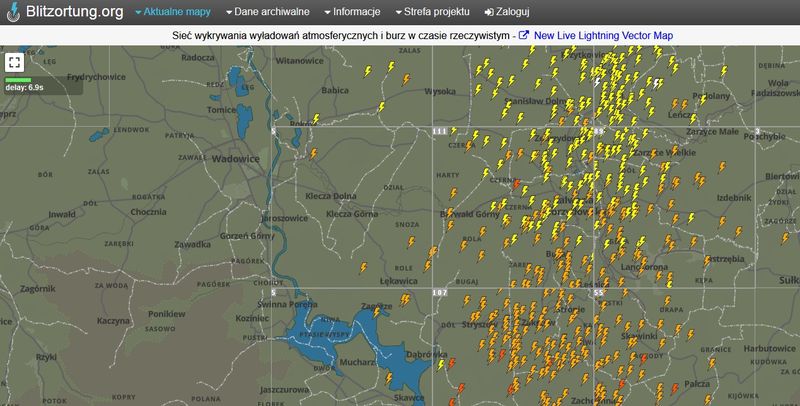Click the orange lightning marker above Wysoka
The image size is (800, 406).
pyautogui.click(x=405, y=80)
